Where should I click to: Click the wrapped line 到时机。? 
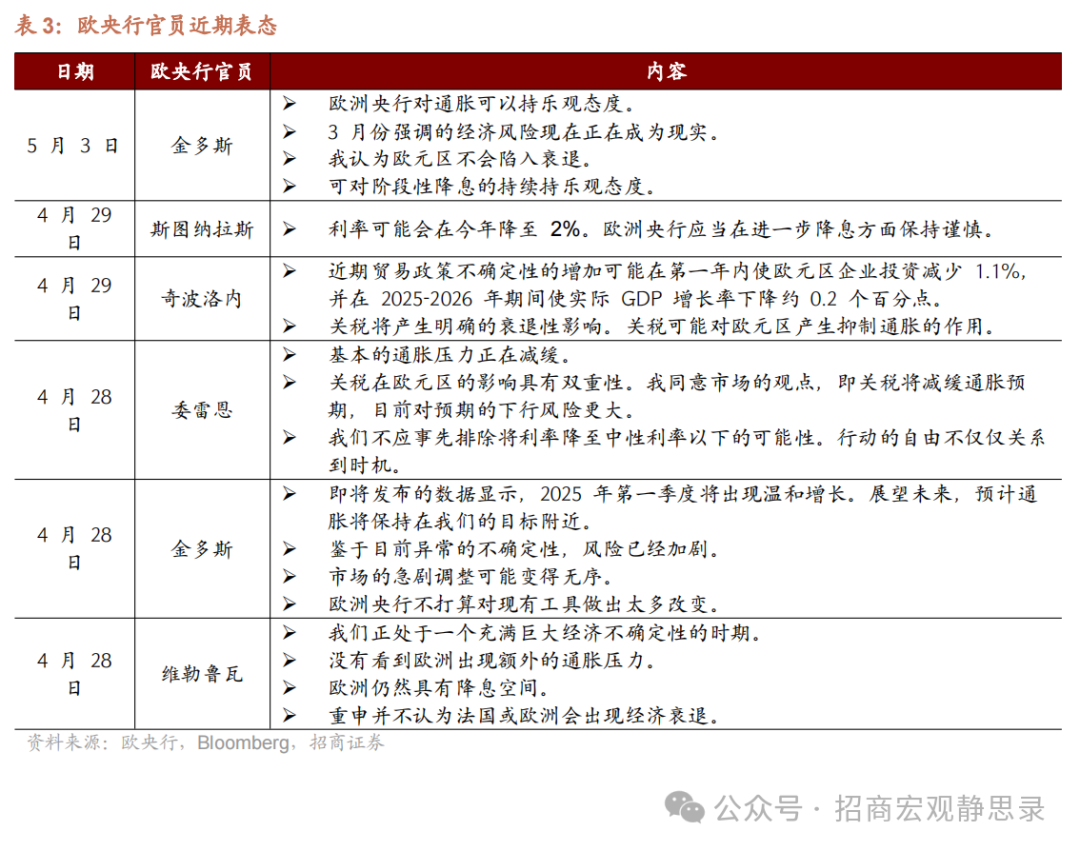tap(364, 465)
